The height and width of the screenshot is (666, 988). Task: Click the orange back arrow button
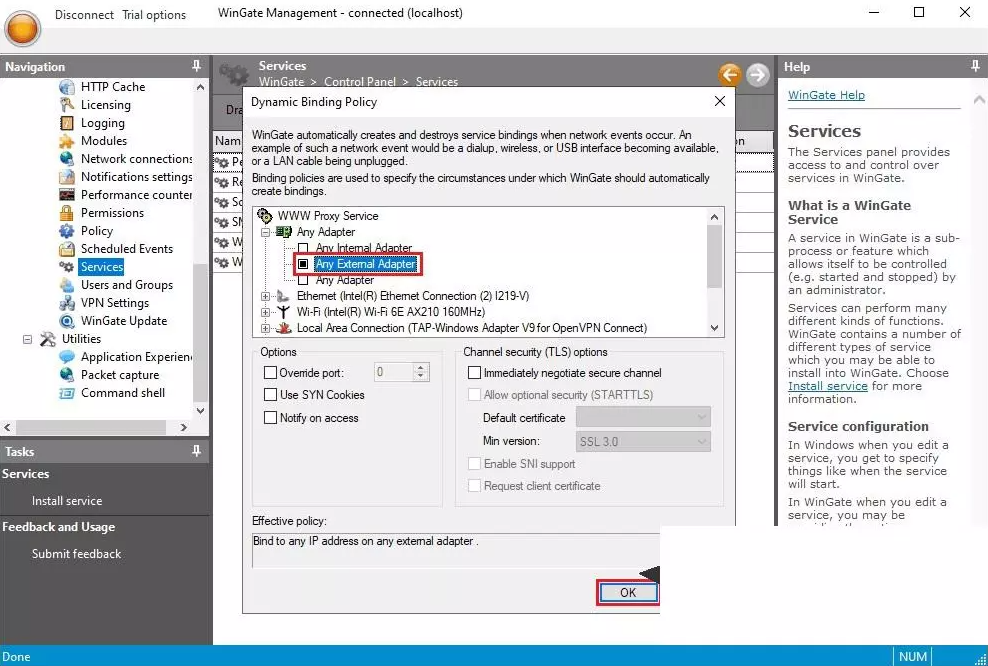click(729, 74)
